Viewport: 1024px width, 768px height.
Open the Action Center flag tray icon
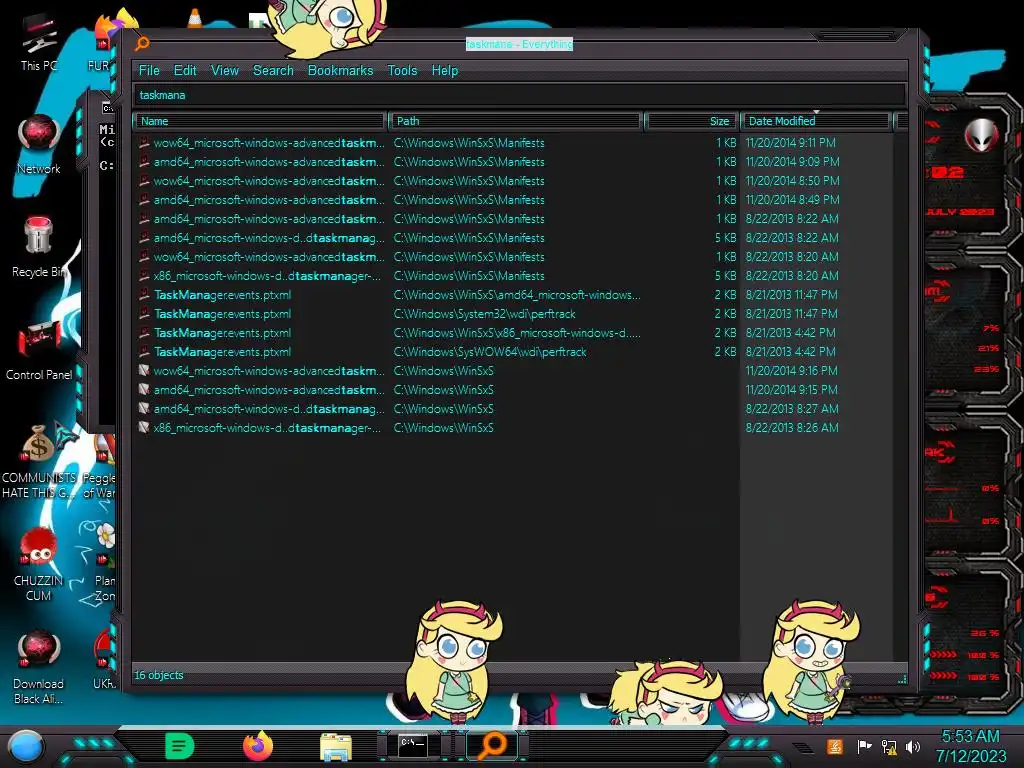[x=864, y=746]
